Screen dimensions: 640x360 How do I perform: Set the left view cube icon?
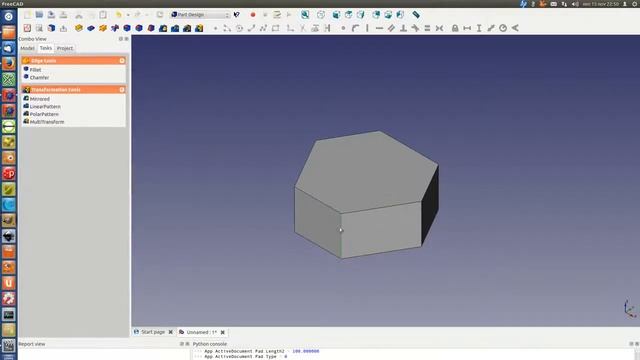pyautogui.click(x=400, y=15)
